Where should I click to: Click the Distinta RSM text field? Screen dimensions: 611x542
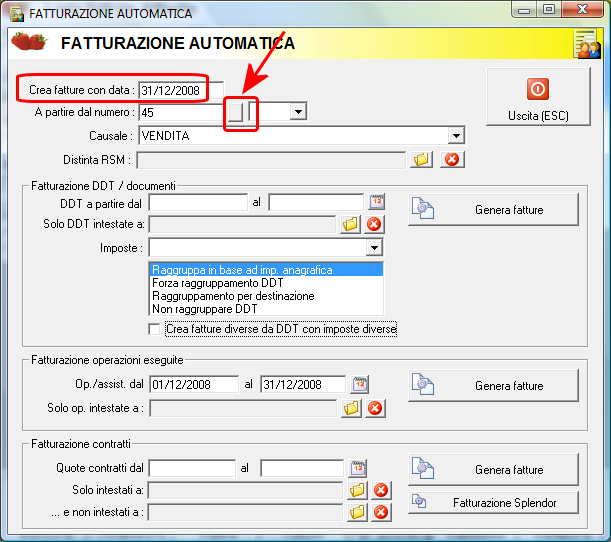coord(271,160)
